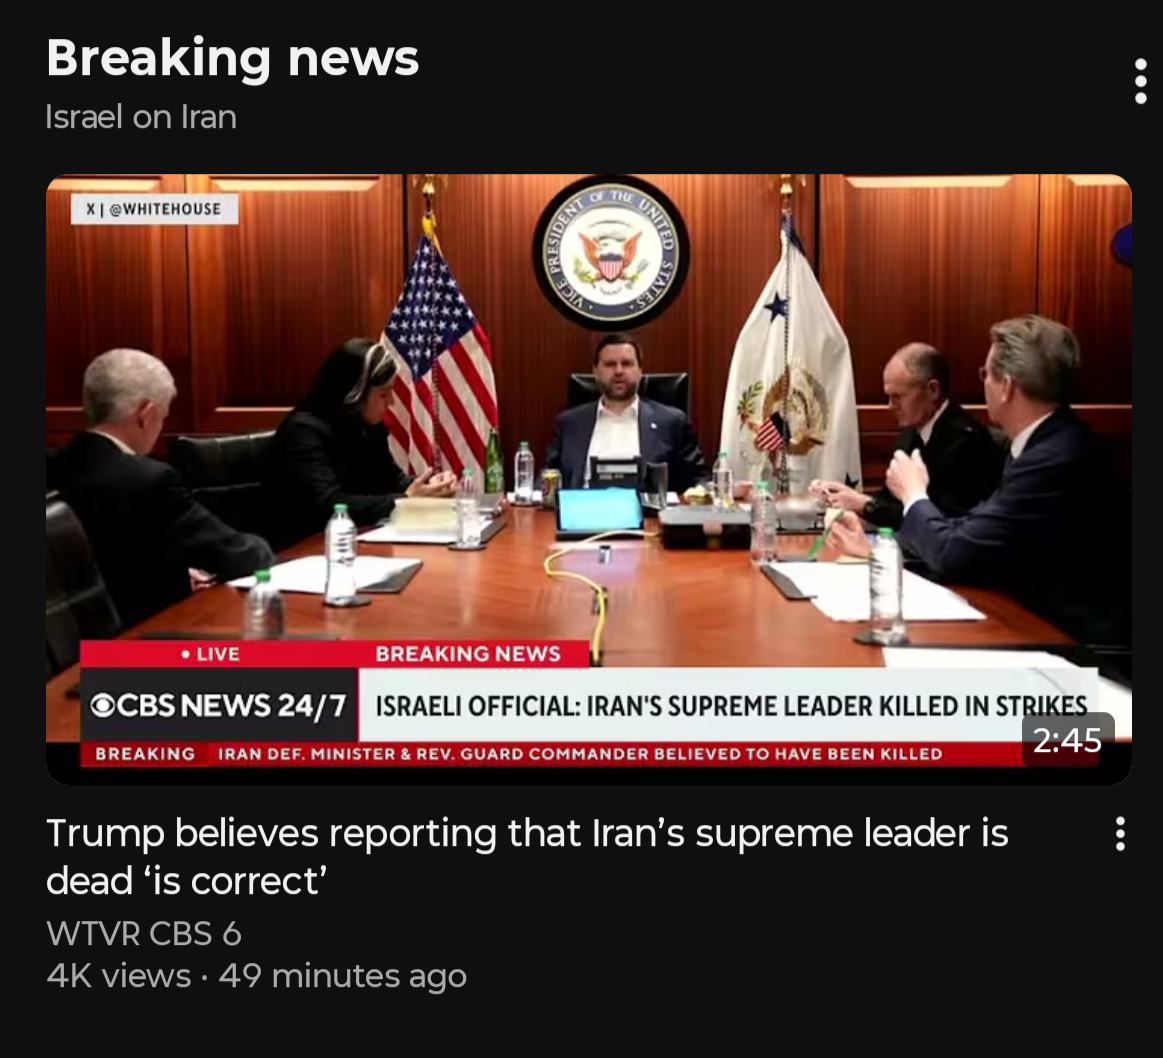Click the X | @WHITEHOUSE source label
Viewport: 1163px width, 1058px height.
click(154, 209)
